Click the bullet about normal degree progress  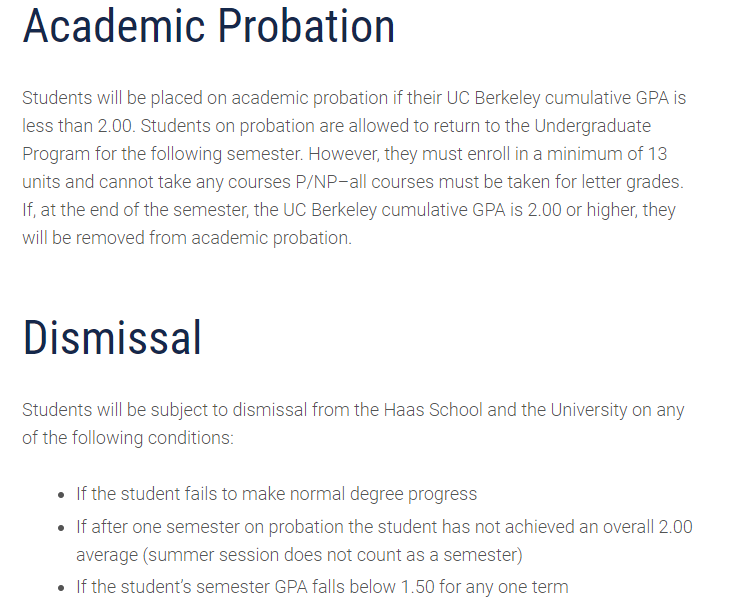coord(276,494)
